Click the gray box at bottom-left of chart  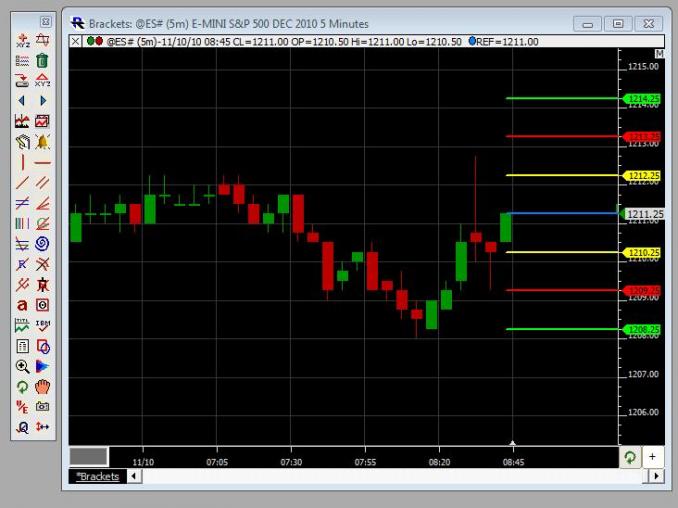point(88,456)
